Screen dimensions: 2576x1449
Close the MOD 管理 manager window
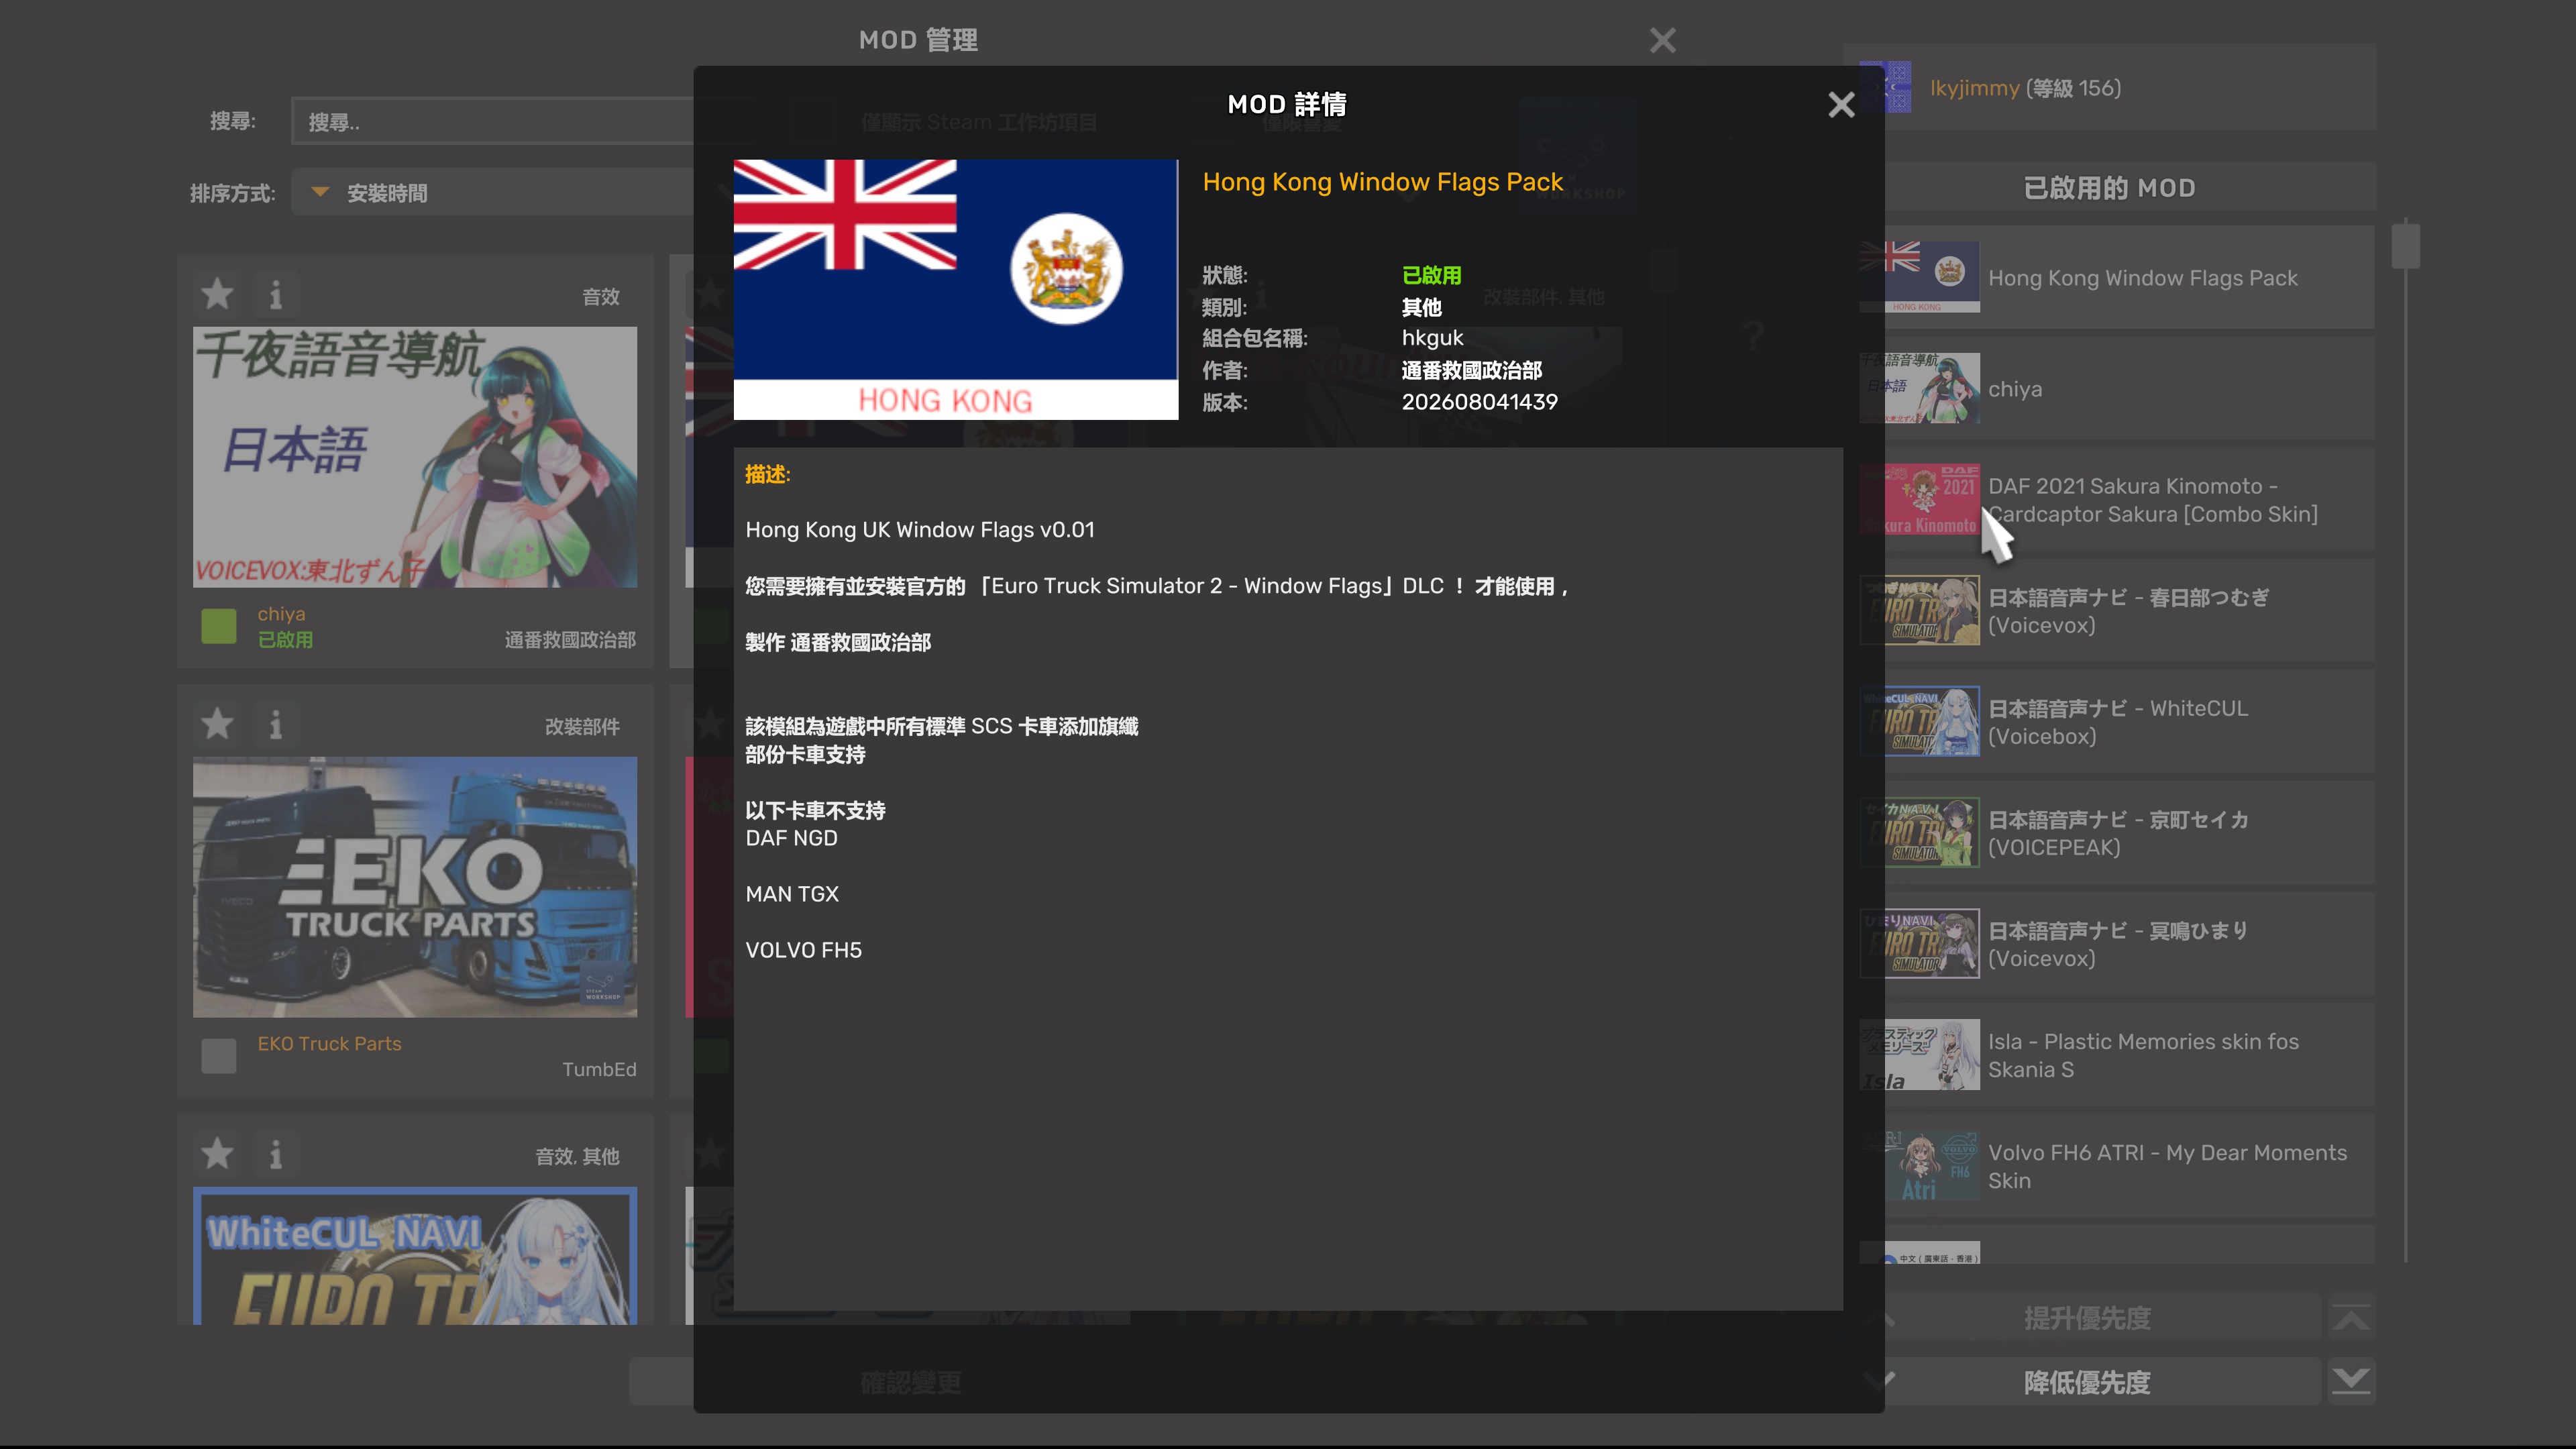[1662, 40]
